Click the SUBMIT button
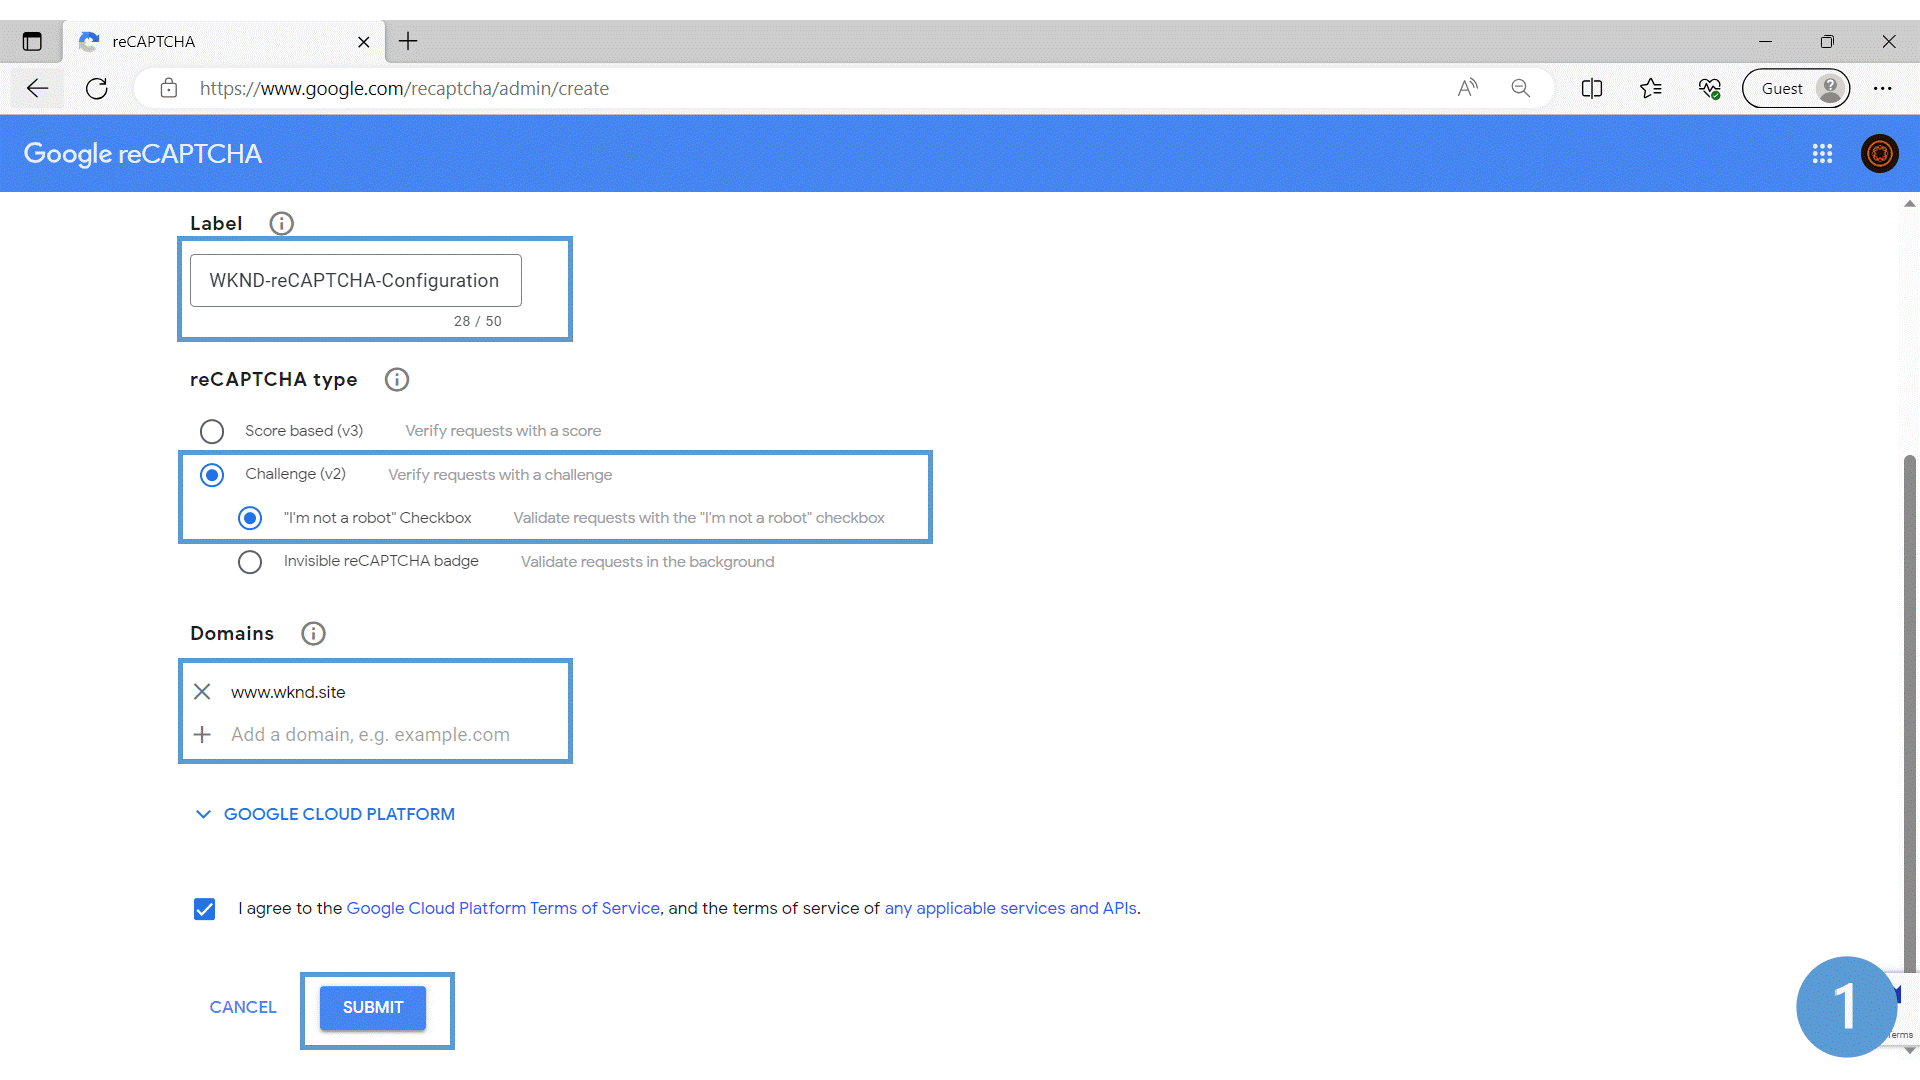Viewport: 1920px width, 1080px height. pos(371,1007)
